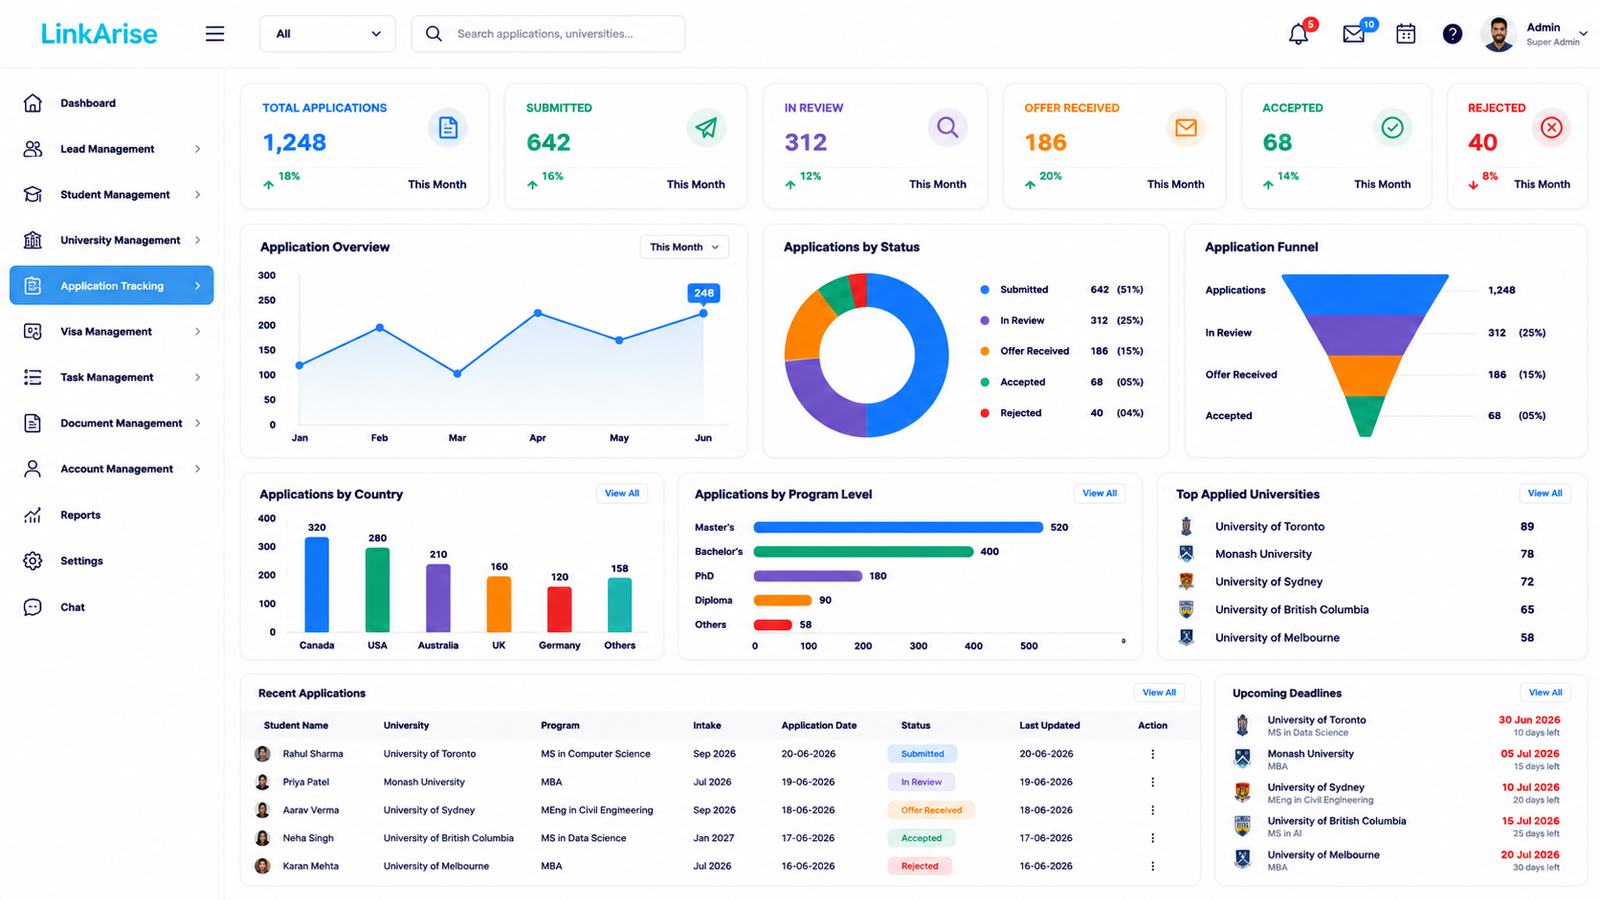View all Applications by Program Level
This screenshot has height=900, width=1600.
[x=1100, y=493]
